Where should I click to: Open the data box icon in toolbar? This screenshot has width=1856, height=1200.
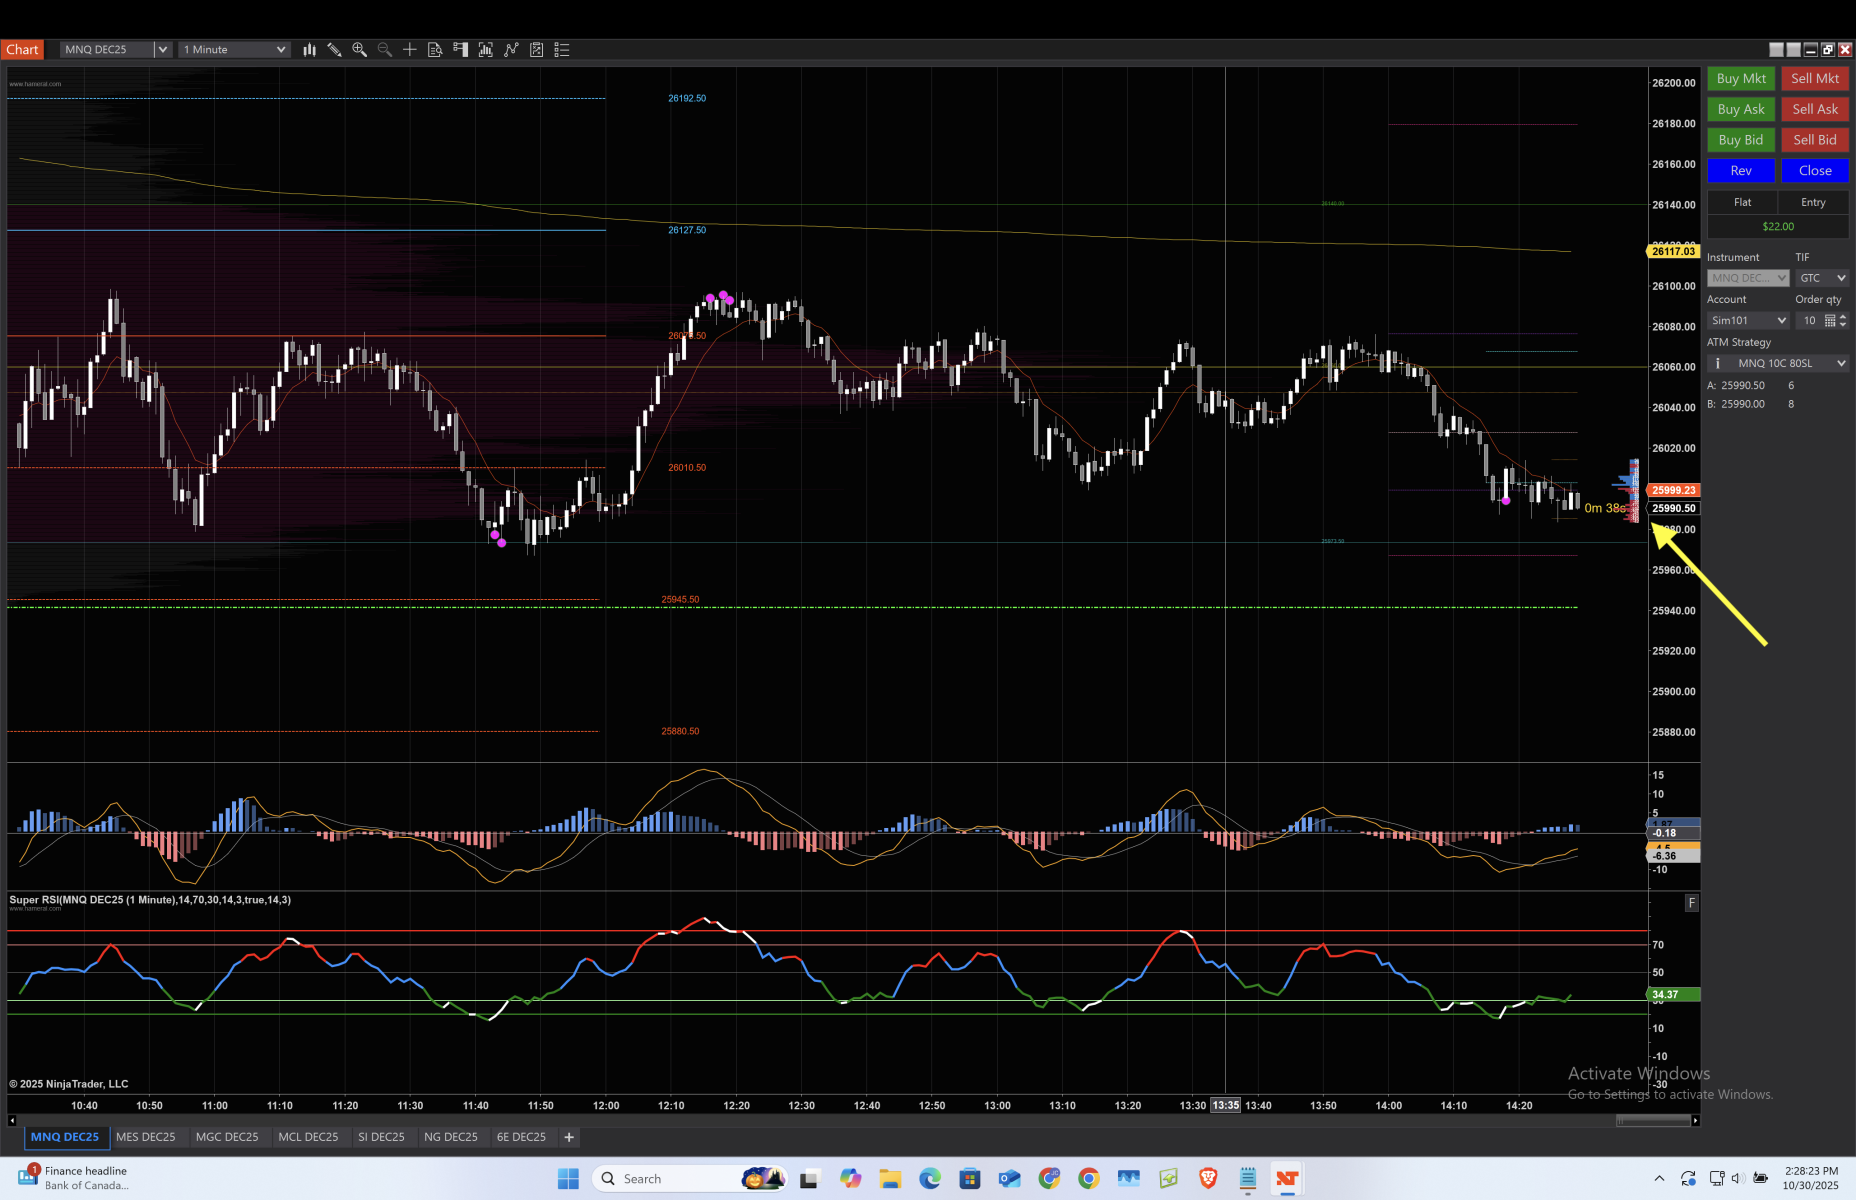tap(435, 49)
